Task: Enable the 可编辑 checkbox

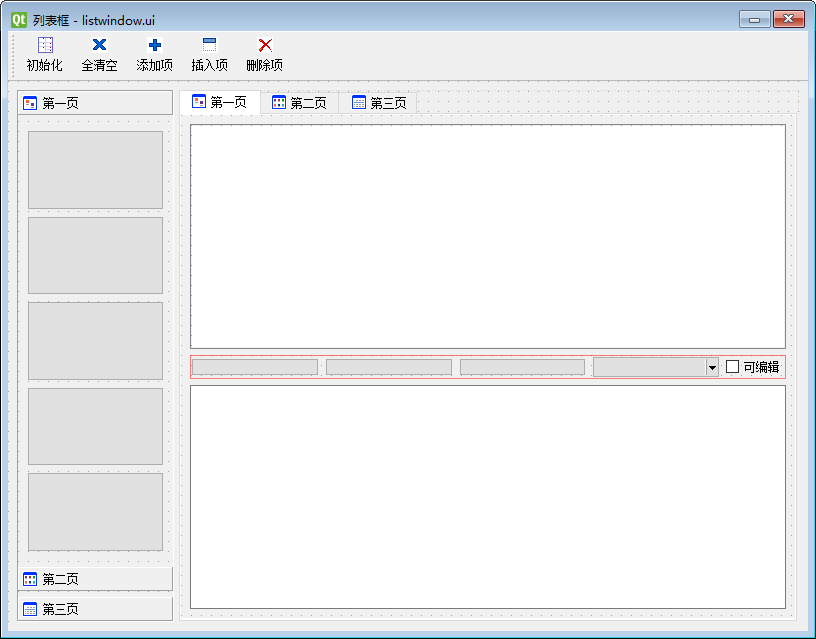Action: [732, 367]
